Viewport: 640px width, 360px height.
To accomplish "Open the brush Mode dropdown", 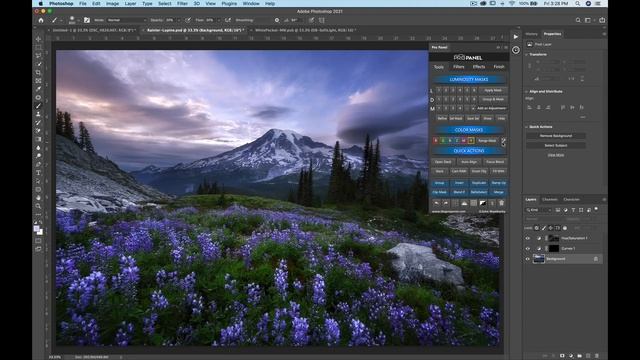I will [x=127, y=20].
